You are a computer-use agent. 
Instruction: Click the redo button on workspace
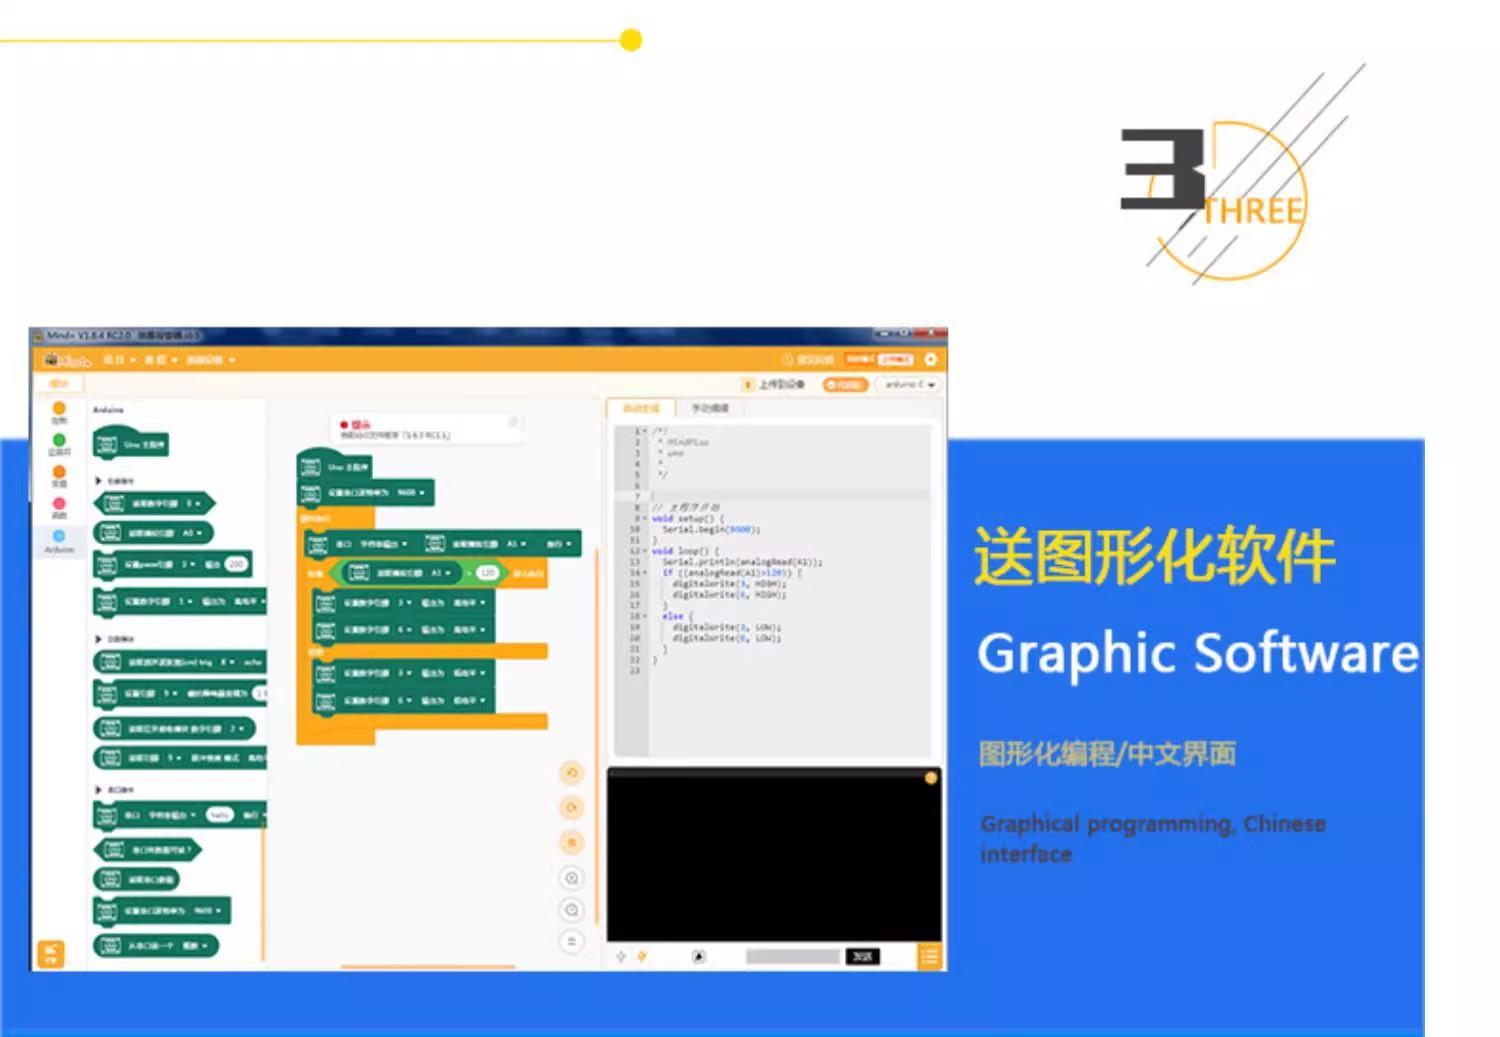572,808
